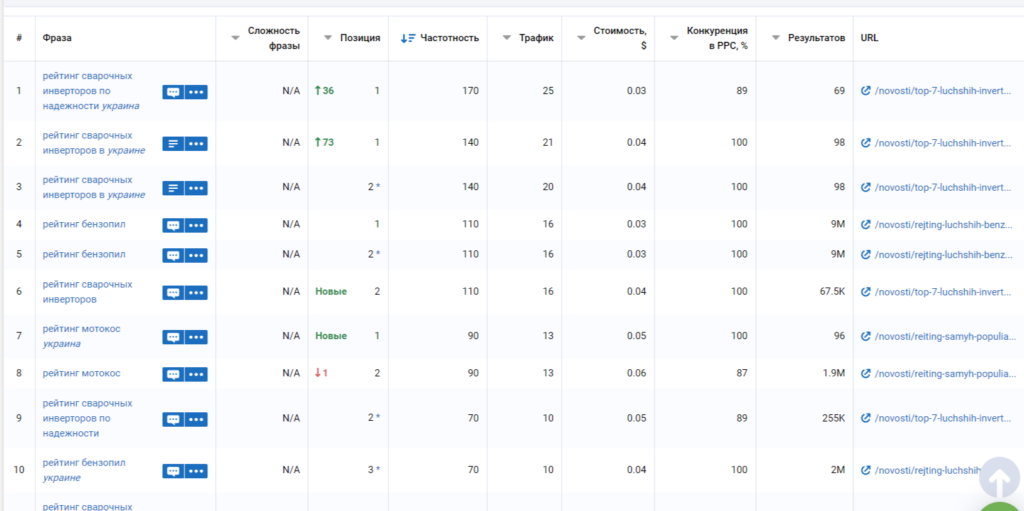Click comment bubble icon in row 8

click(173, 374)
